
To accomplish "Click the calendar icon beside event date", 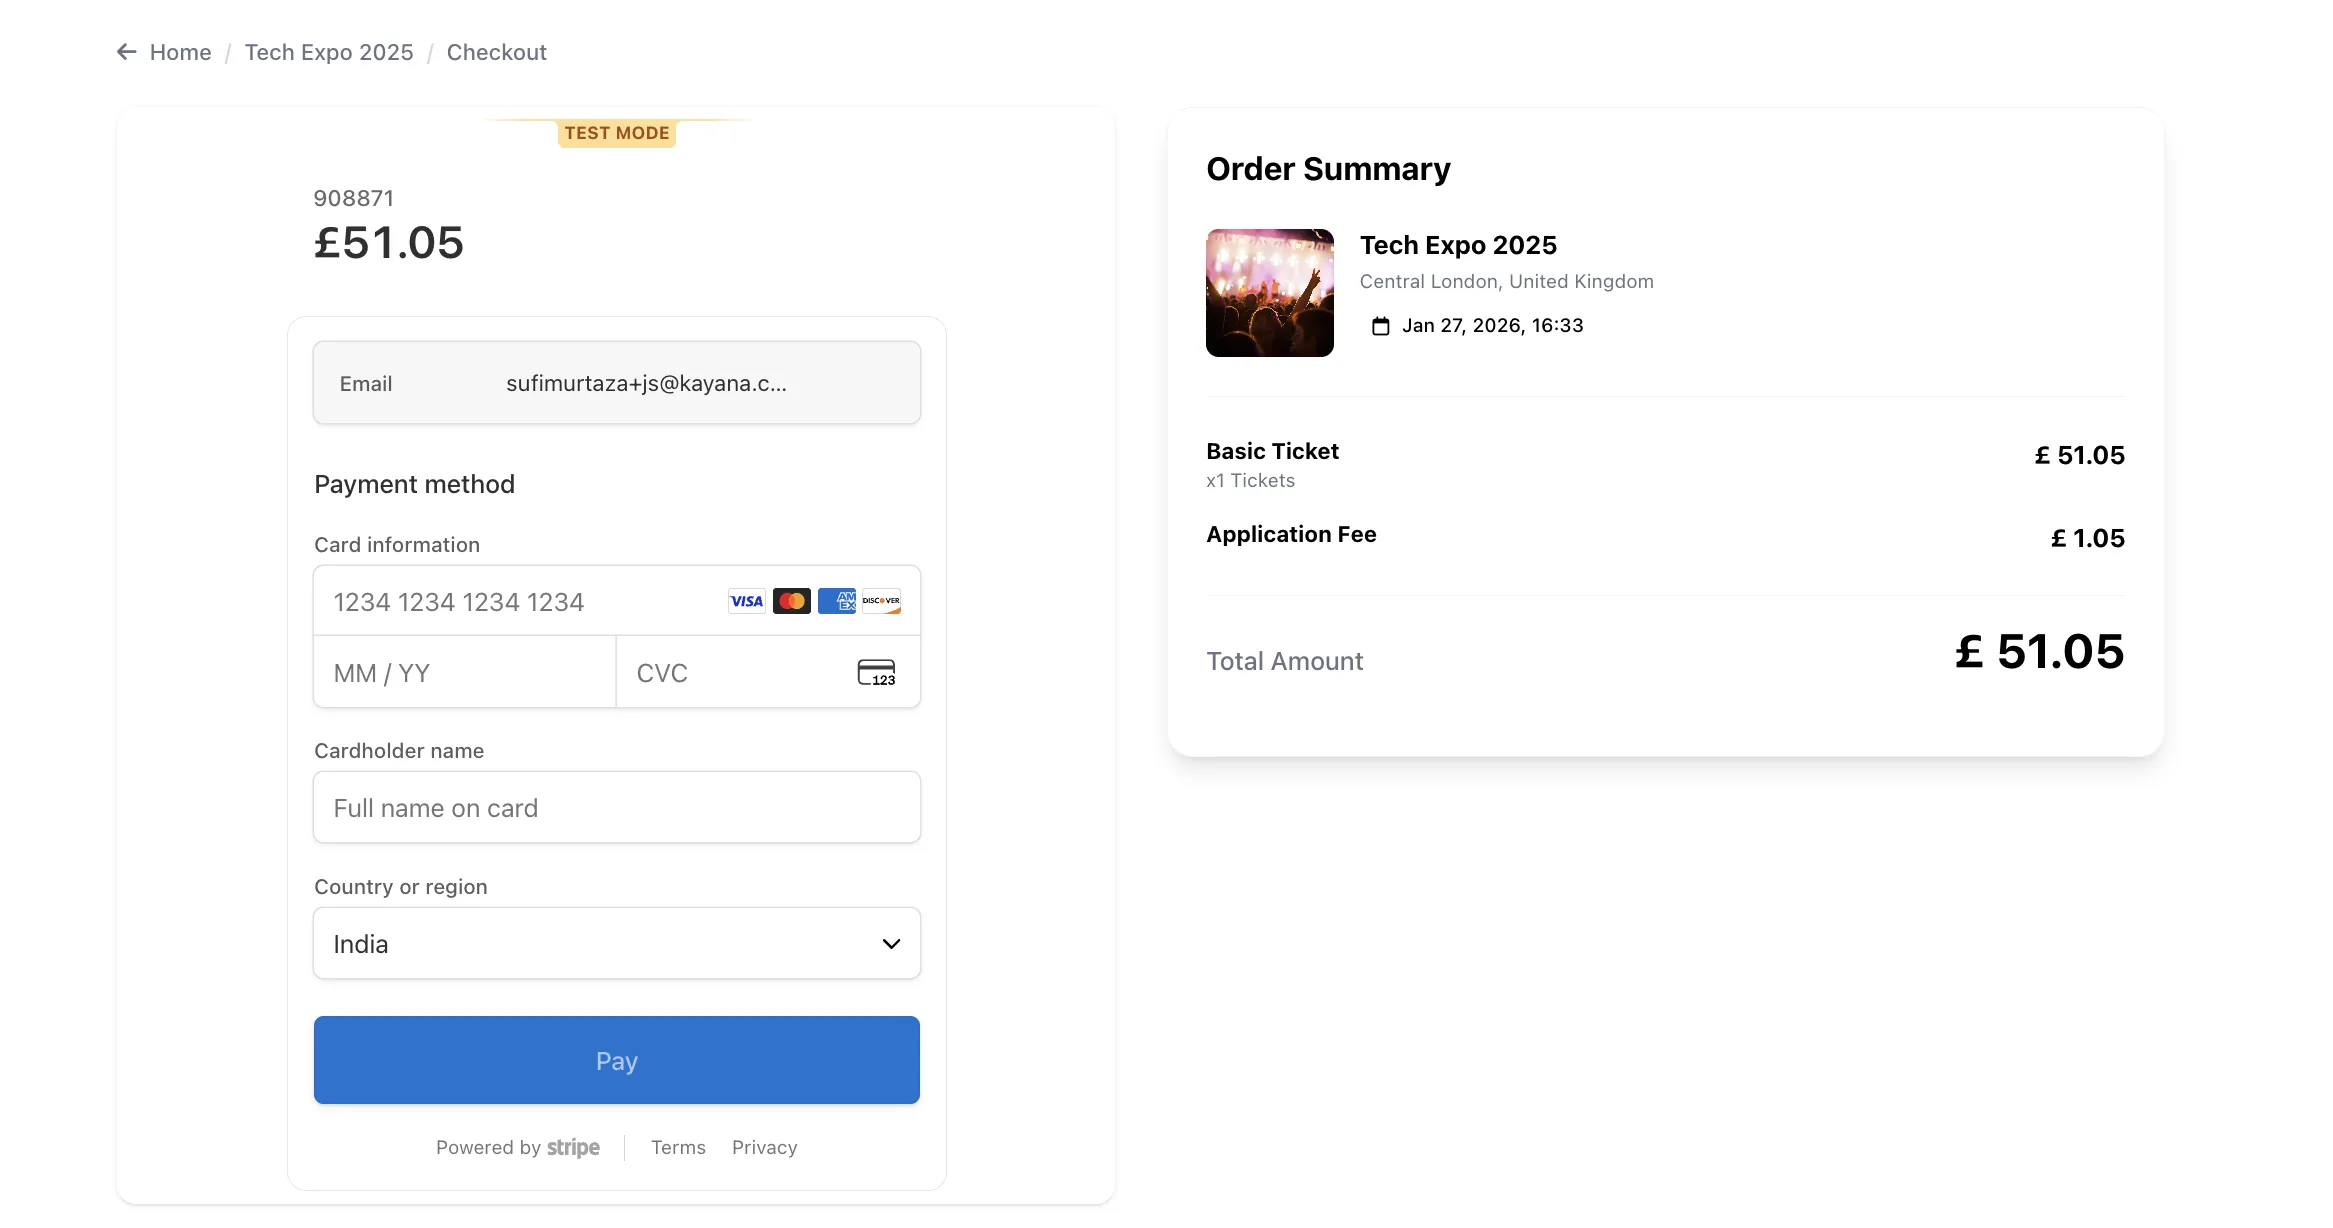I will click(1381, 326).
